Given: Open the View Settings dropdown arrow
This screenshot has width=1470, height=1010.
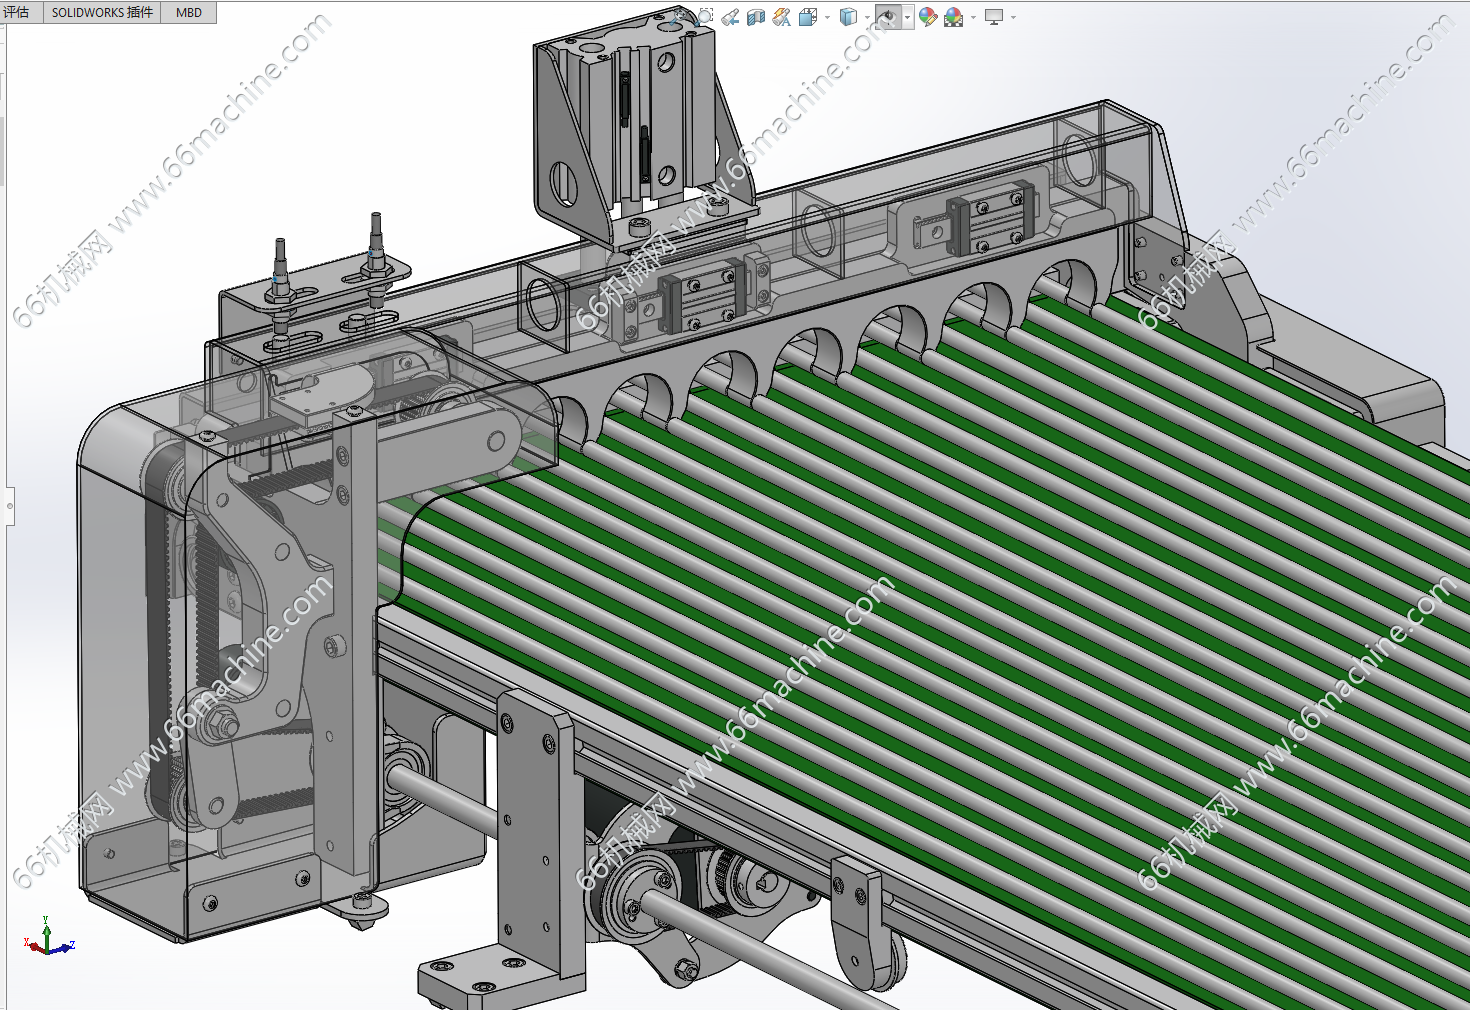Looking at the screenshot, I should (1013, 17).
